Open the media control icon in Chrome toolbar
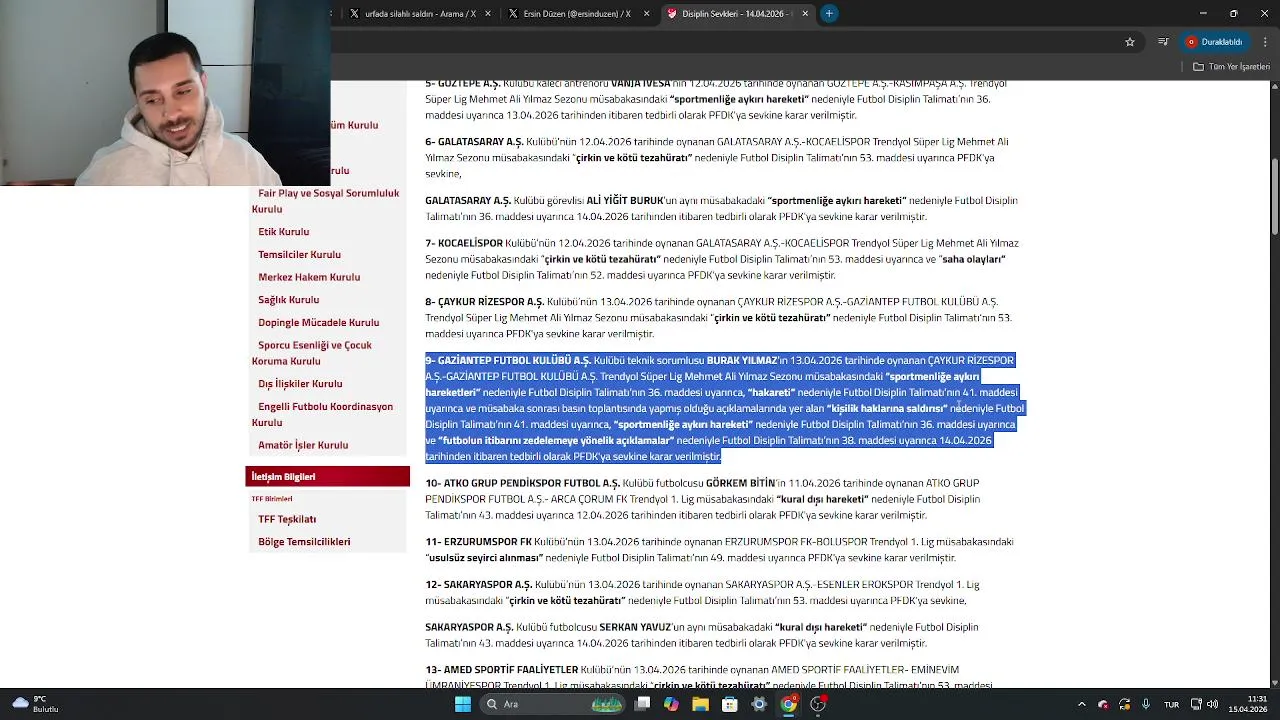Image resolution: width=1280 pixels, height=720 pixels. tap(1163, 42)
